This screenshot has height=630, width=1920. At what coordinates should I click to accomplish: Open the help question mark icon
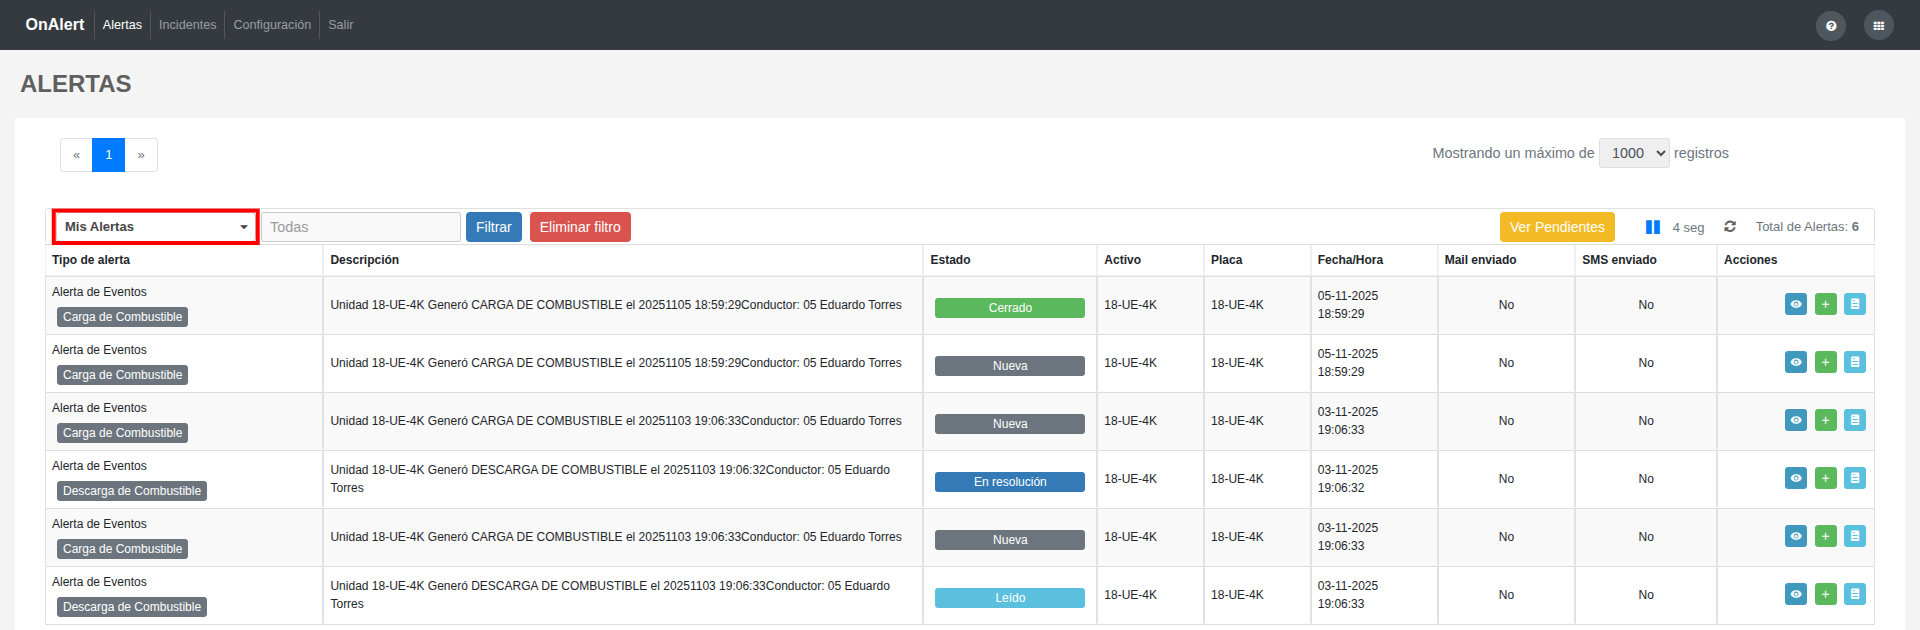1831,26
